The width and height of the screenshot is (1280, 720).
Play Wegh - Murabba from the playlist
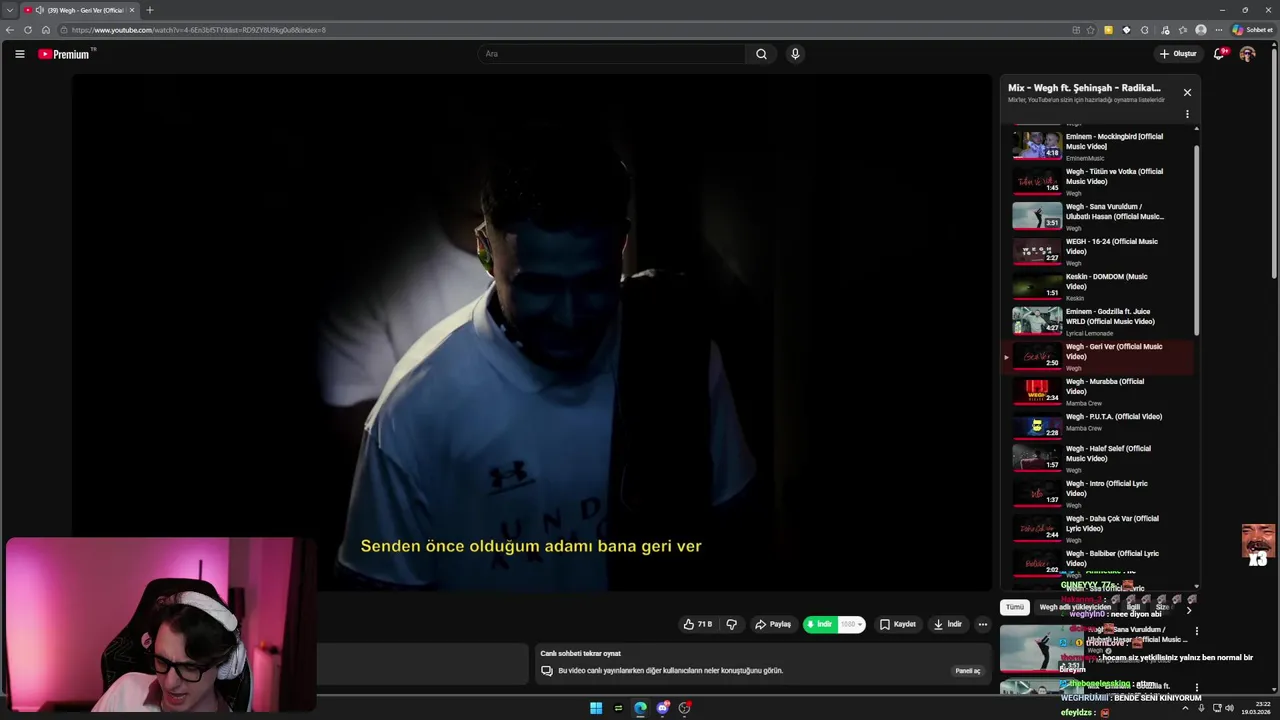pyautogui.click(x=1097, y=391)
